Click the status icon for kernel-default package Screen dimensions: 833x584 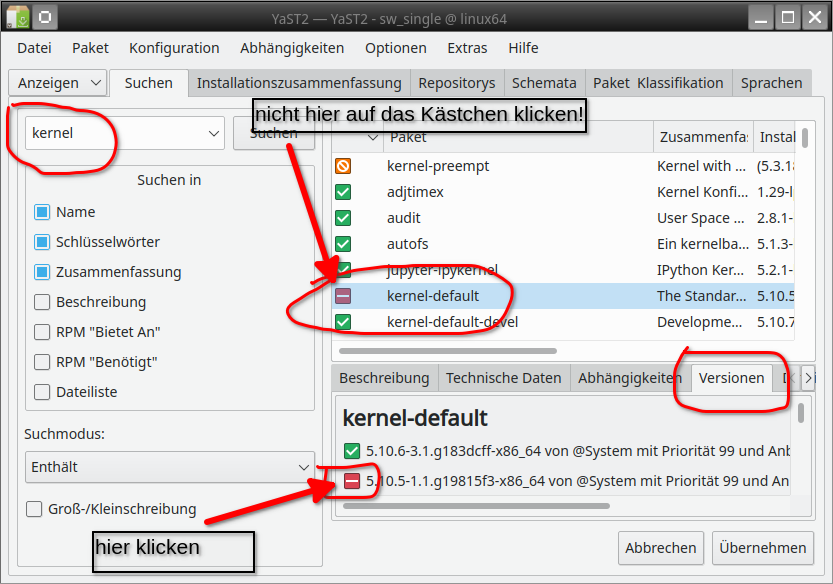(x=343, y=296)
